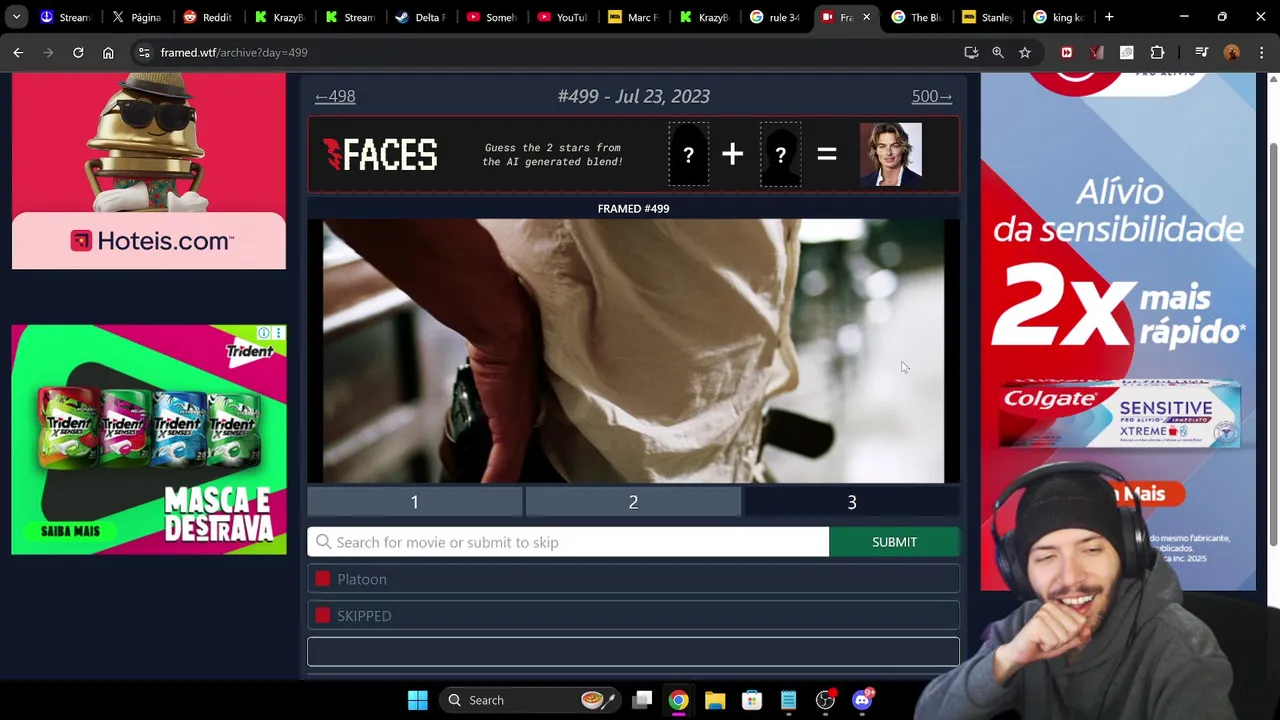Select the Platoon wrong guess row
The width and height of the screenshot is (1280, 720).
633,579
